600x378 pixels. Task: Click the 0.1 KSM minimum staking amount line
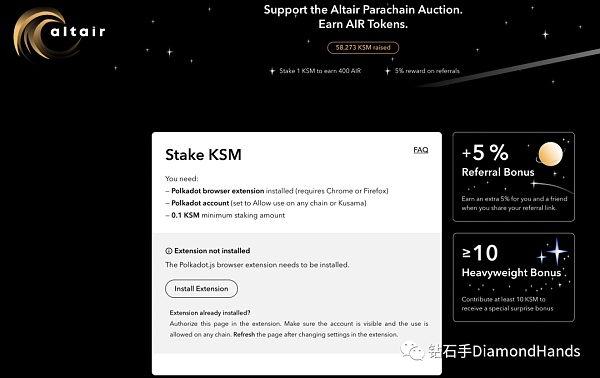click(x=225, y=215)
